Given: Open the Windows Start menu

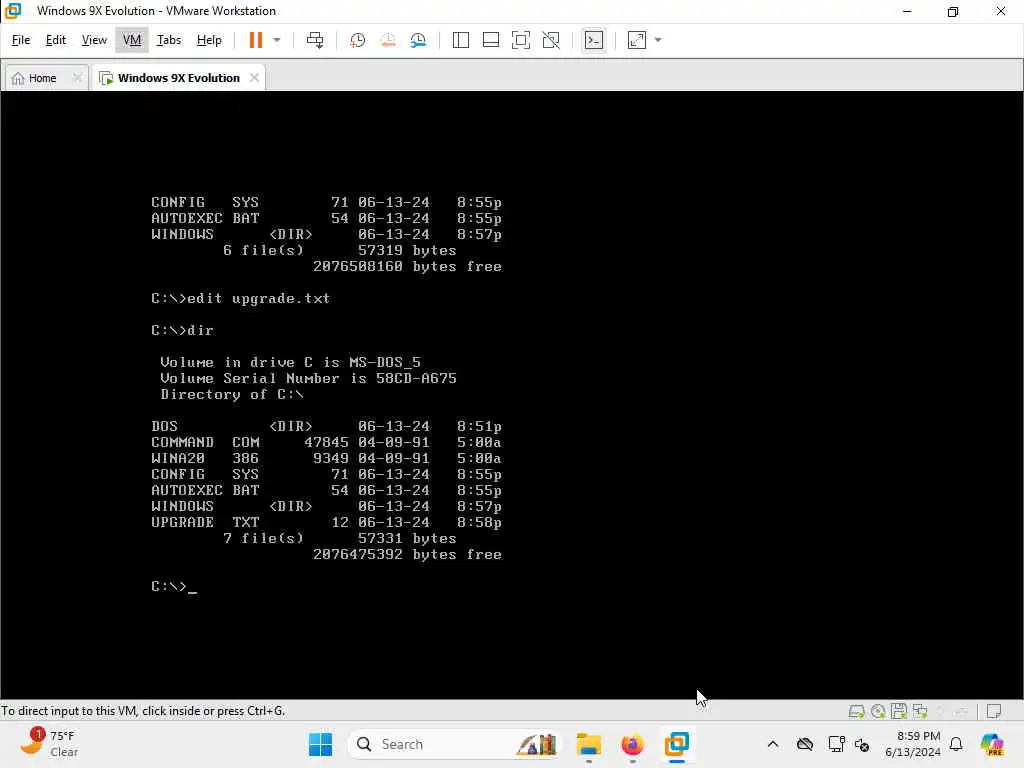Looking at the screenshot, I should pyautogui.click(x=320, y=744).
